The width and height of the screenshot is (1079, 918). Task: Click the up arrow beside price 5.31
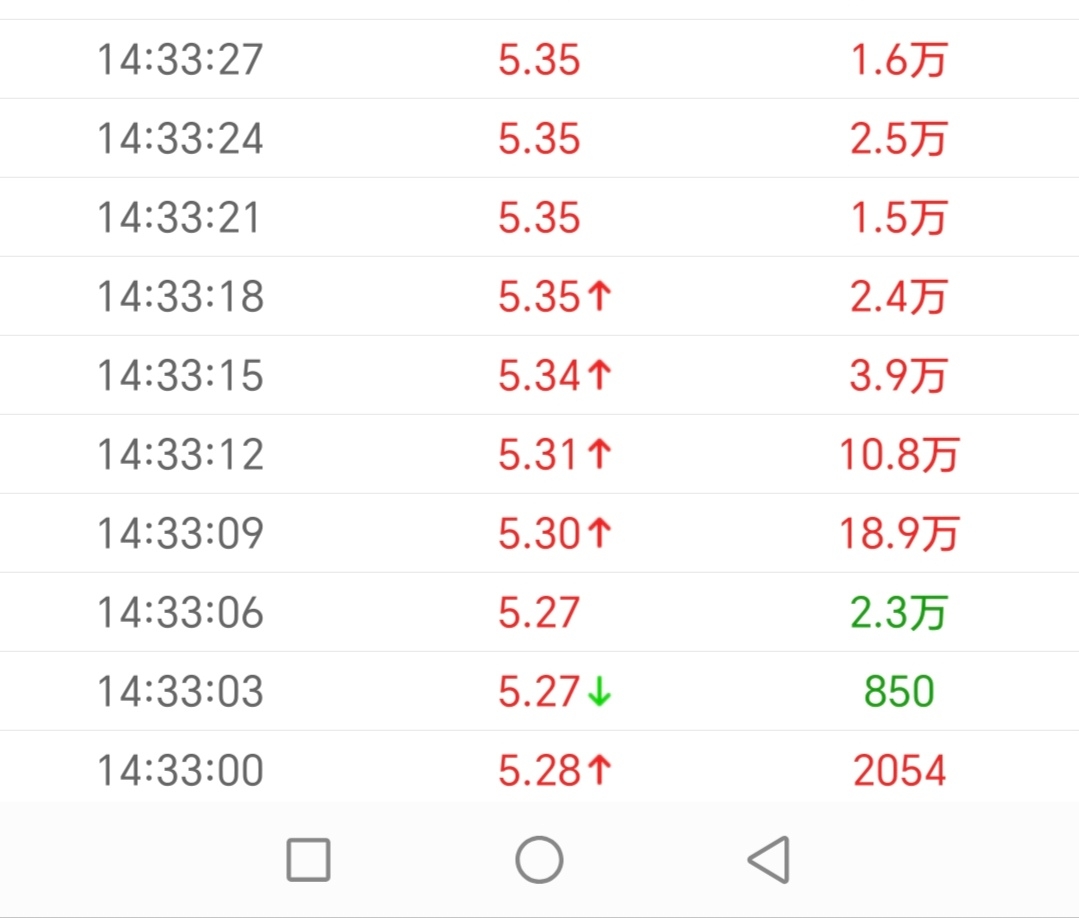tap(599, 454)
